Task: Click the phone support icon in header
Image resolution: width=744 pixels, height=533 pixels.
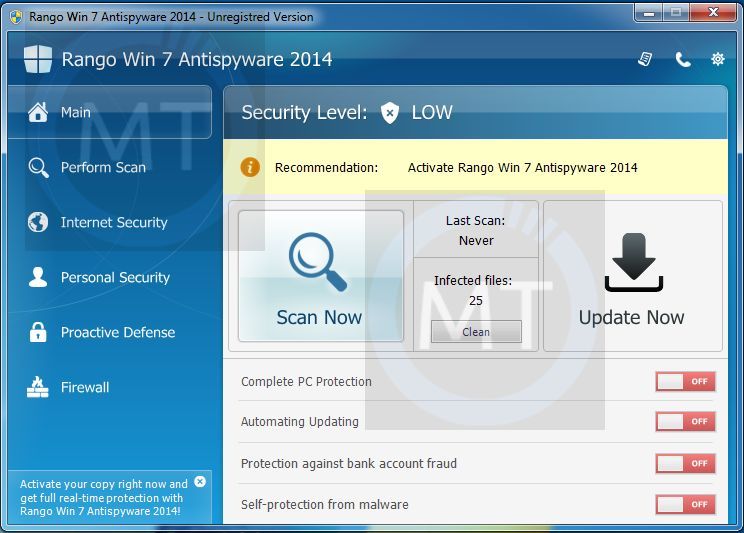Action: [683, 59]
